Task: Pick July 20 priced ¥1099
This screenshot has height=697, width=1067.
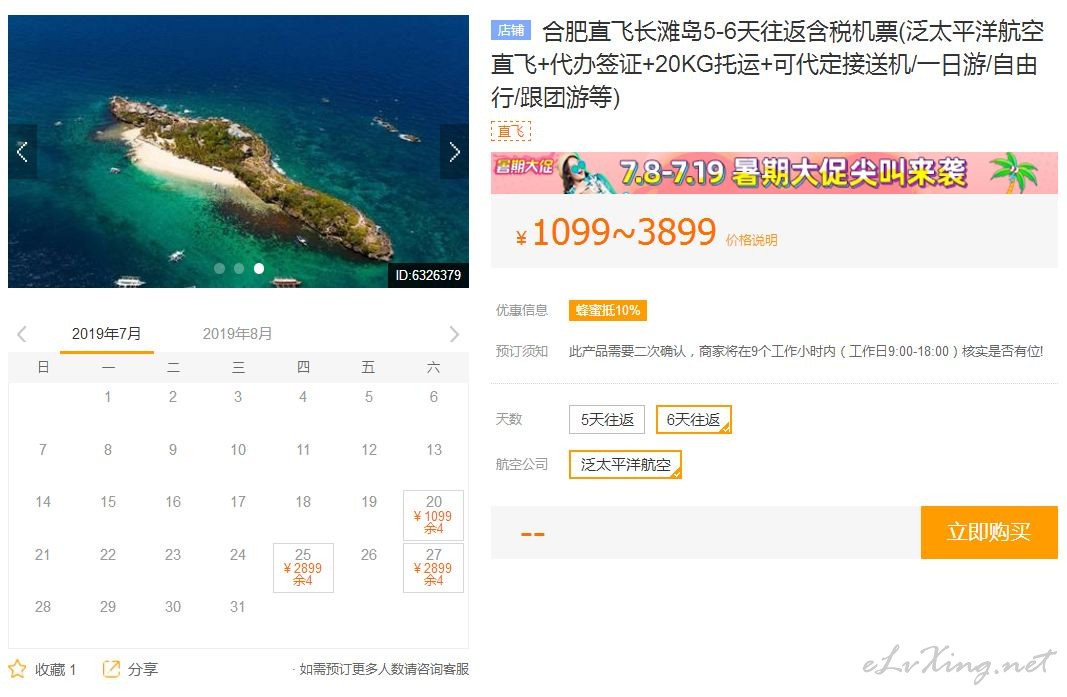Action: click(433, 515)
